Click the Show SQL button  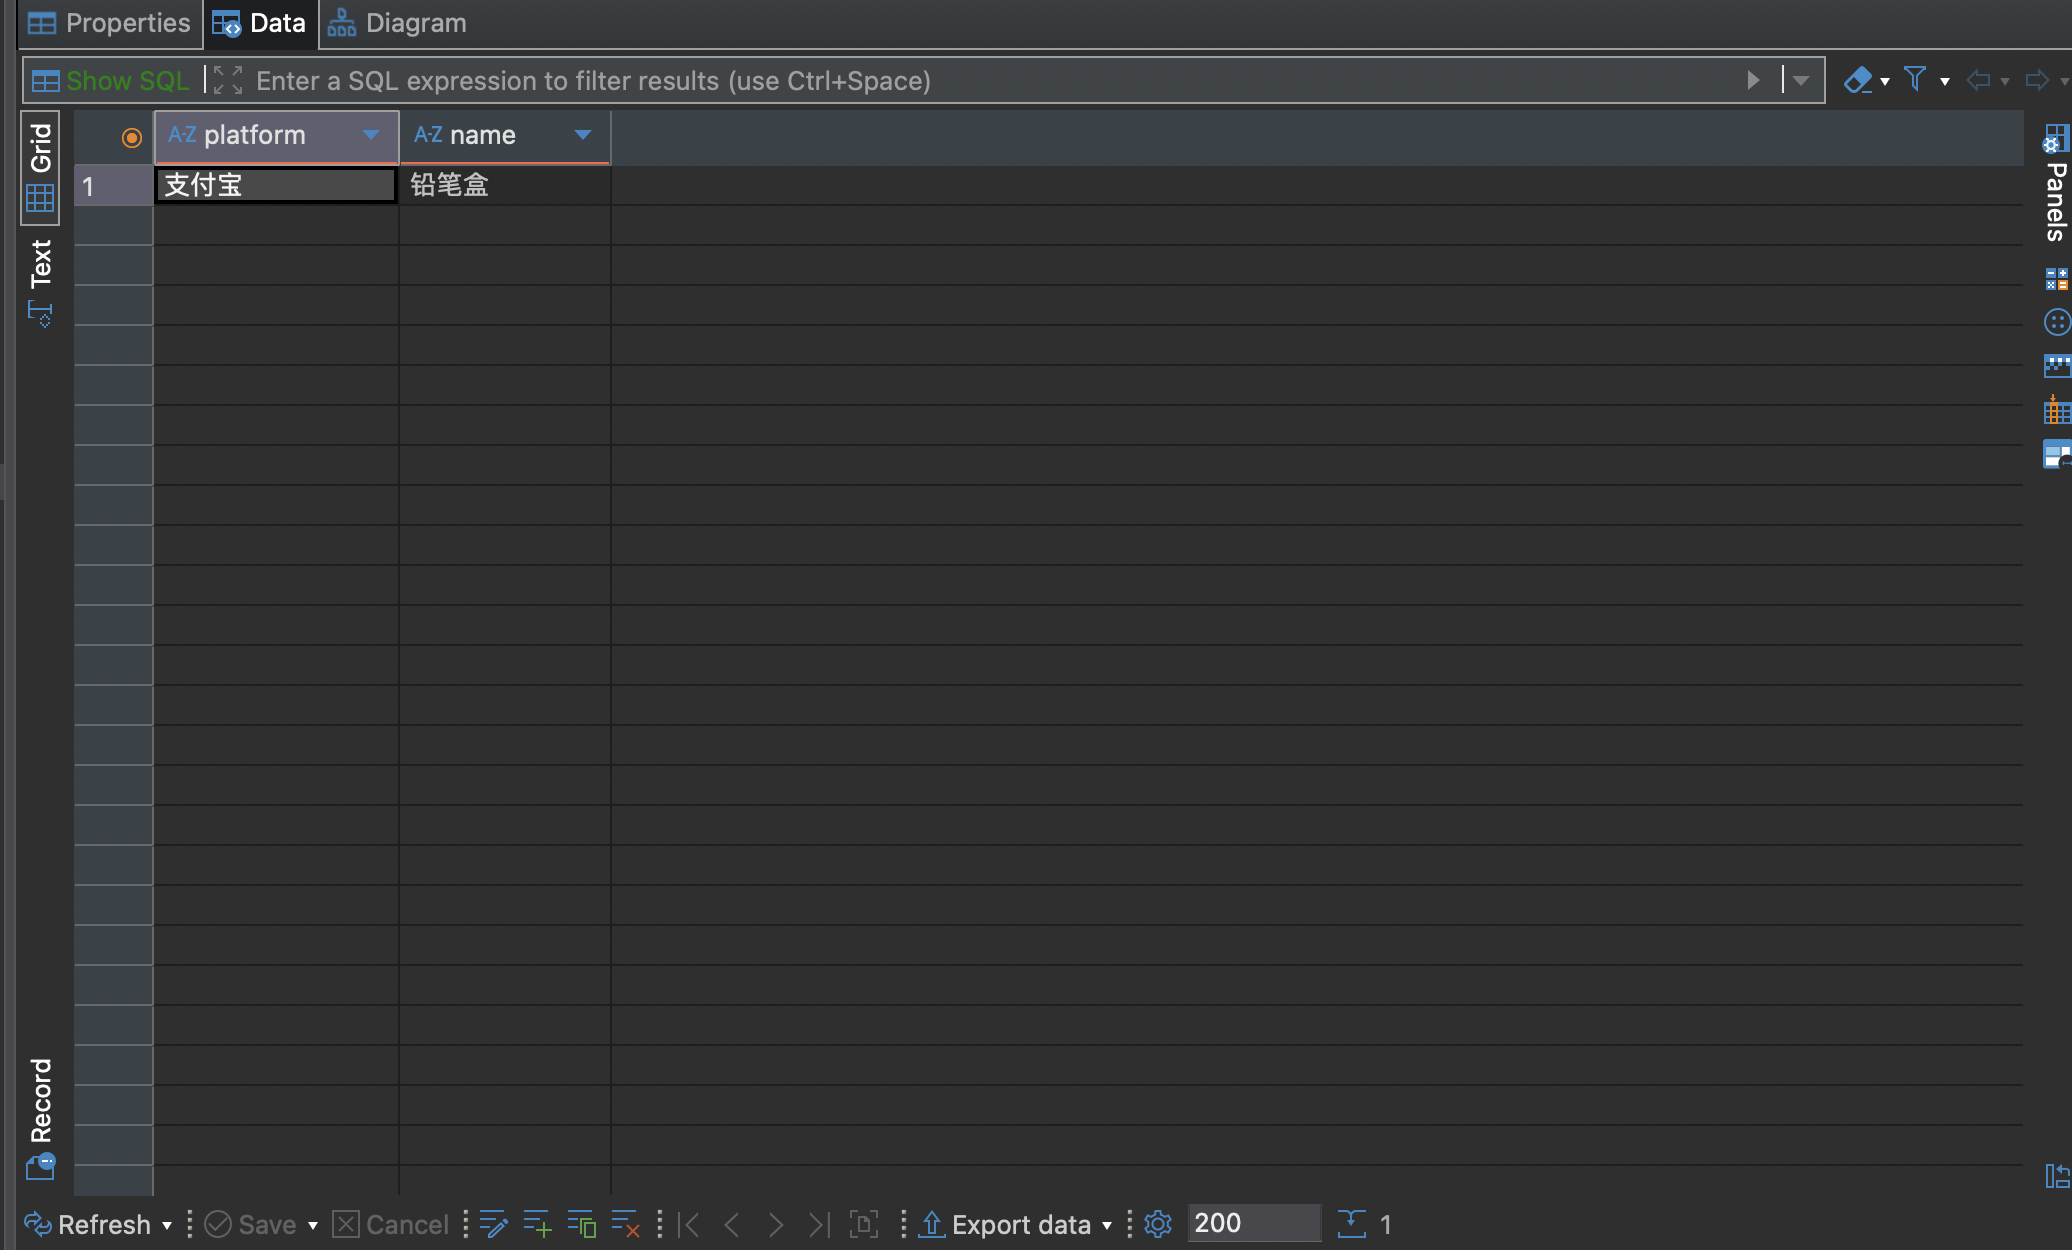point(110,81)
